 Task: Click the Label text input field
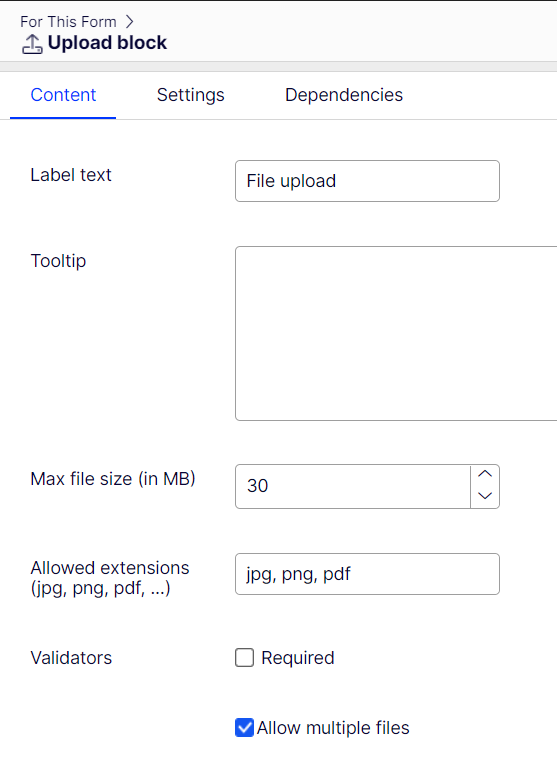367,181
